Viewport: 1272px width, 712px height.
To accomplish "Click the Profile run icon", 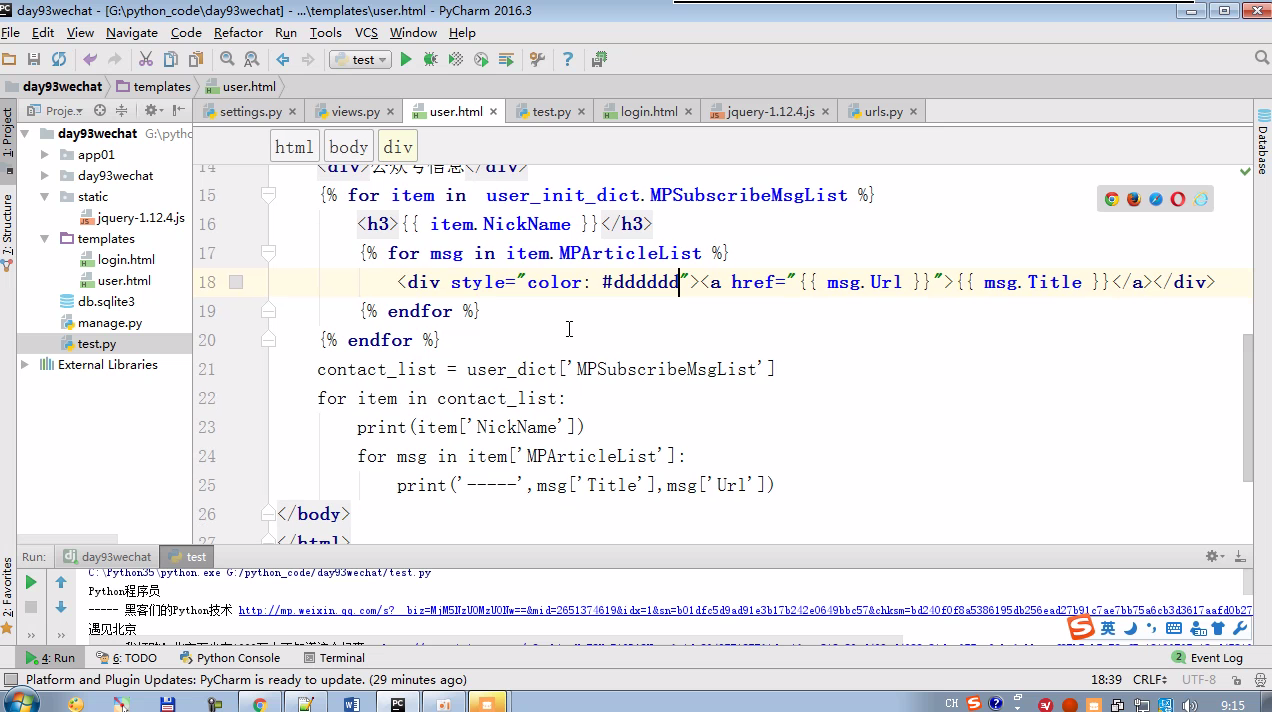I will pyautogui.click(x=481, y=60).
